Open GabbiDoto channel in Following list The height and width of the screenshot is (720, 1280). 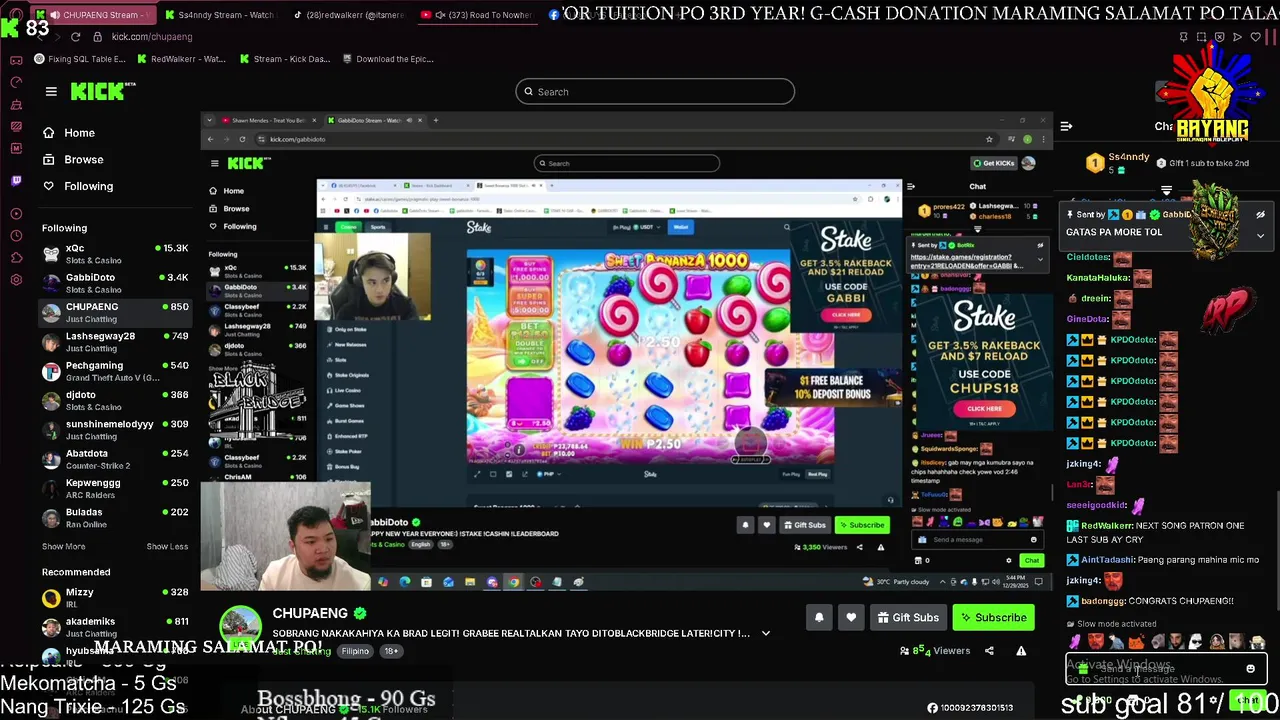115,283
